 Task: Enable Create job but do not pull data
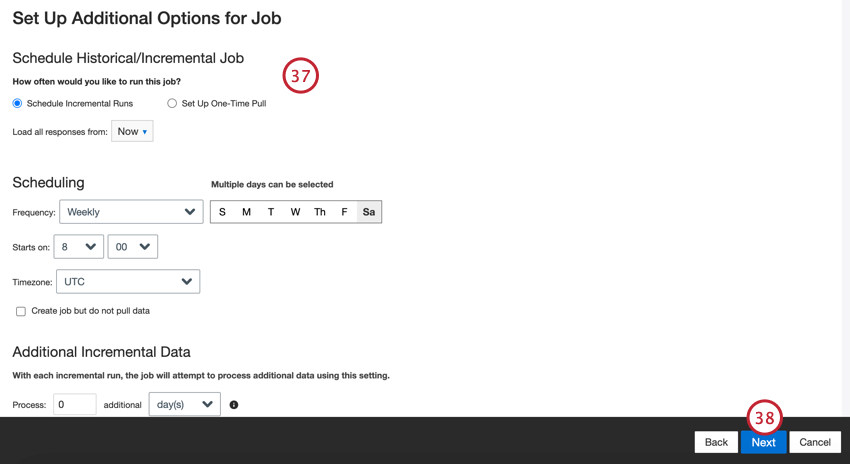(x=21, y=311)
